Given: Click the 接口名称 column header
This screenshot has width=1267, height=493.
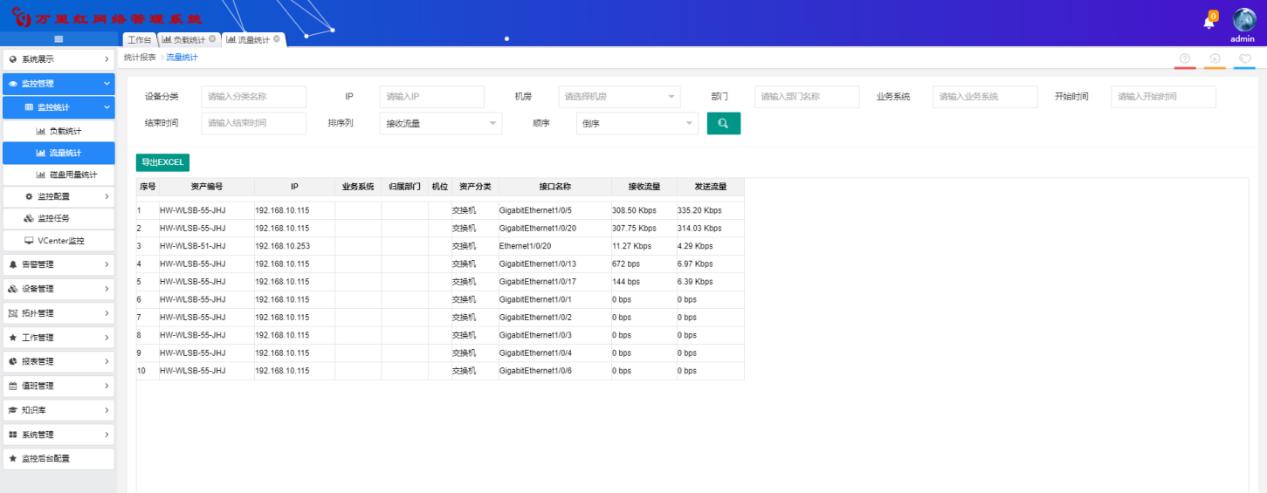Looking at the screenshot, I should pyautogui.click(x=554, y=187).
